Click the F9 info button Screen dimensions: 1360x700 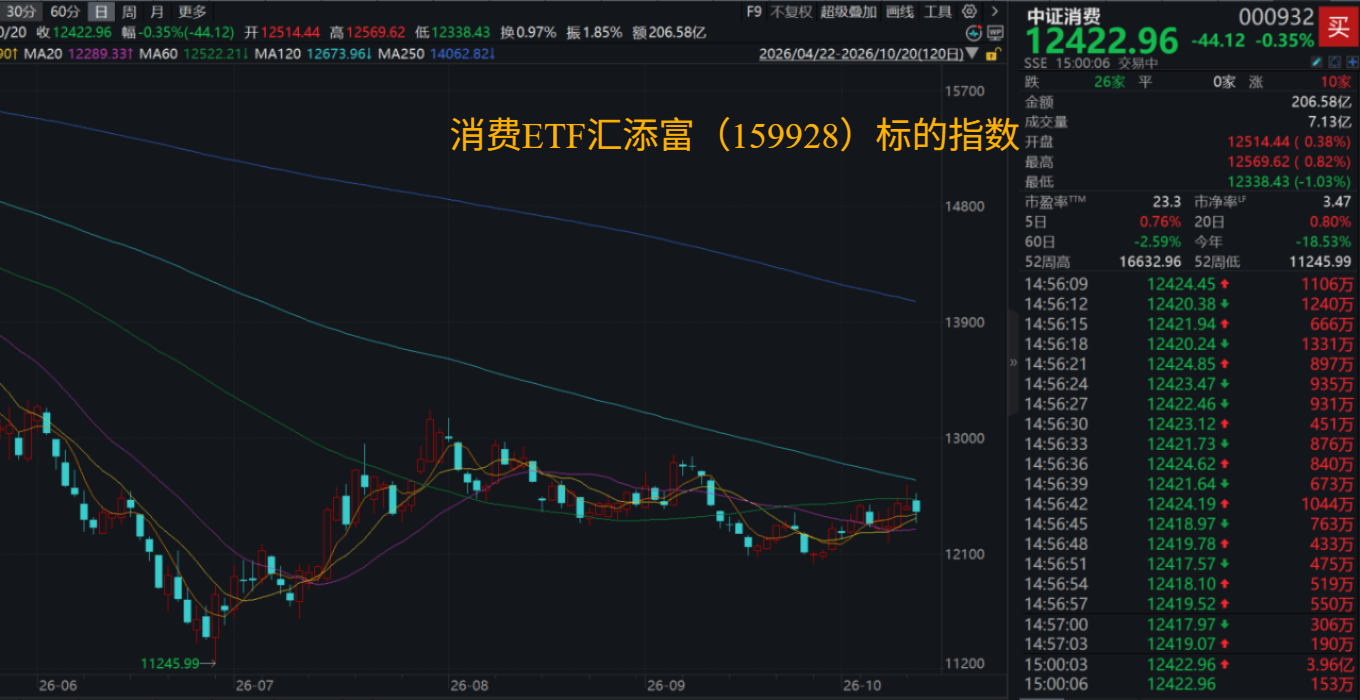pyautogui.click(x=754, y=11)
